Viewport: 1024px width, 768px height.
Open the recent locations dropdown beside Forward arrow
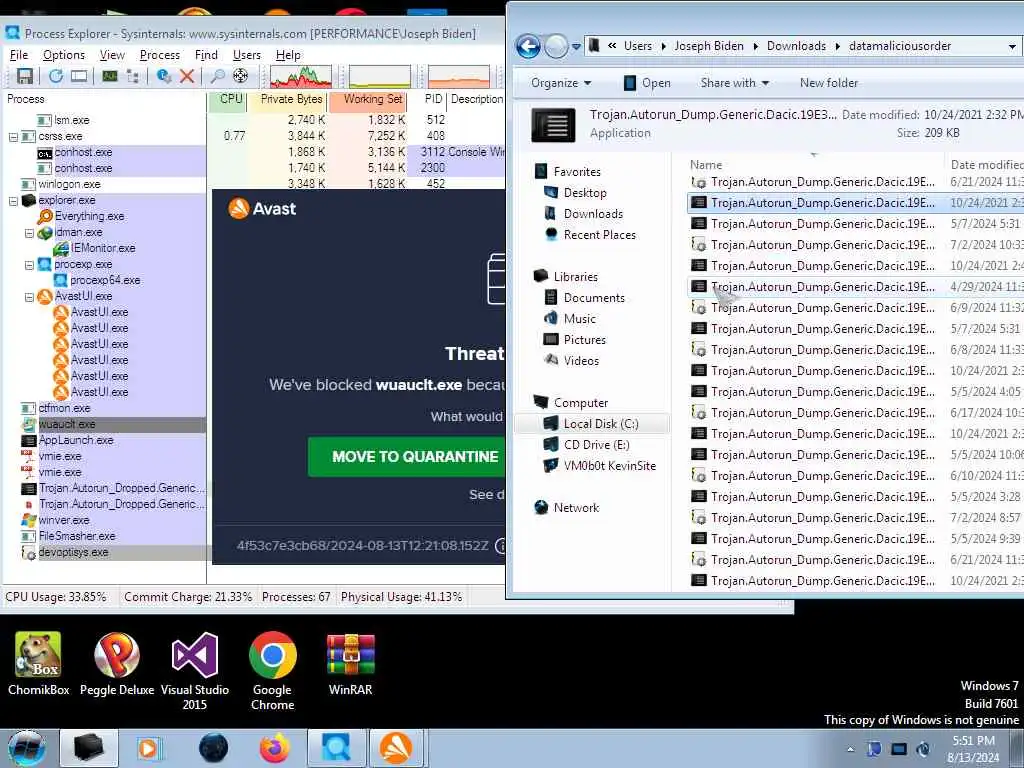pos(576,46)
